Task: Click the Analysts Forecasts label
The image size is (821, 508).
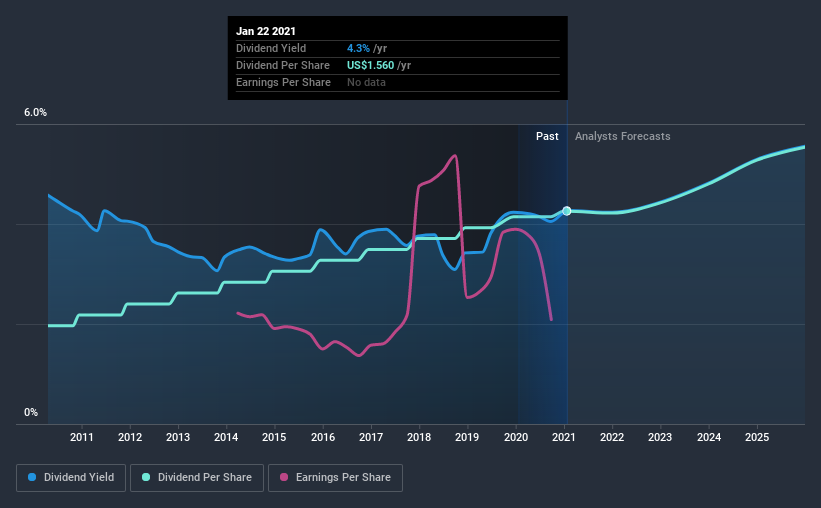Action: [x=623, y=137]
